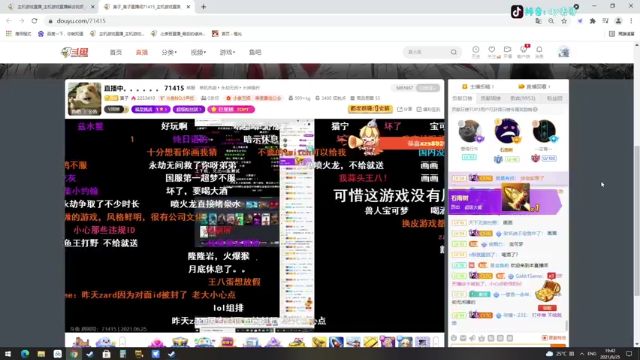Screen dimensions: 640x360
Task: Switch to the first browser tab
Action: (50, 7)
